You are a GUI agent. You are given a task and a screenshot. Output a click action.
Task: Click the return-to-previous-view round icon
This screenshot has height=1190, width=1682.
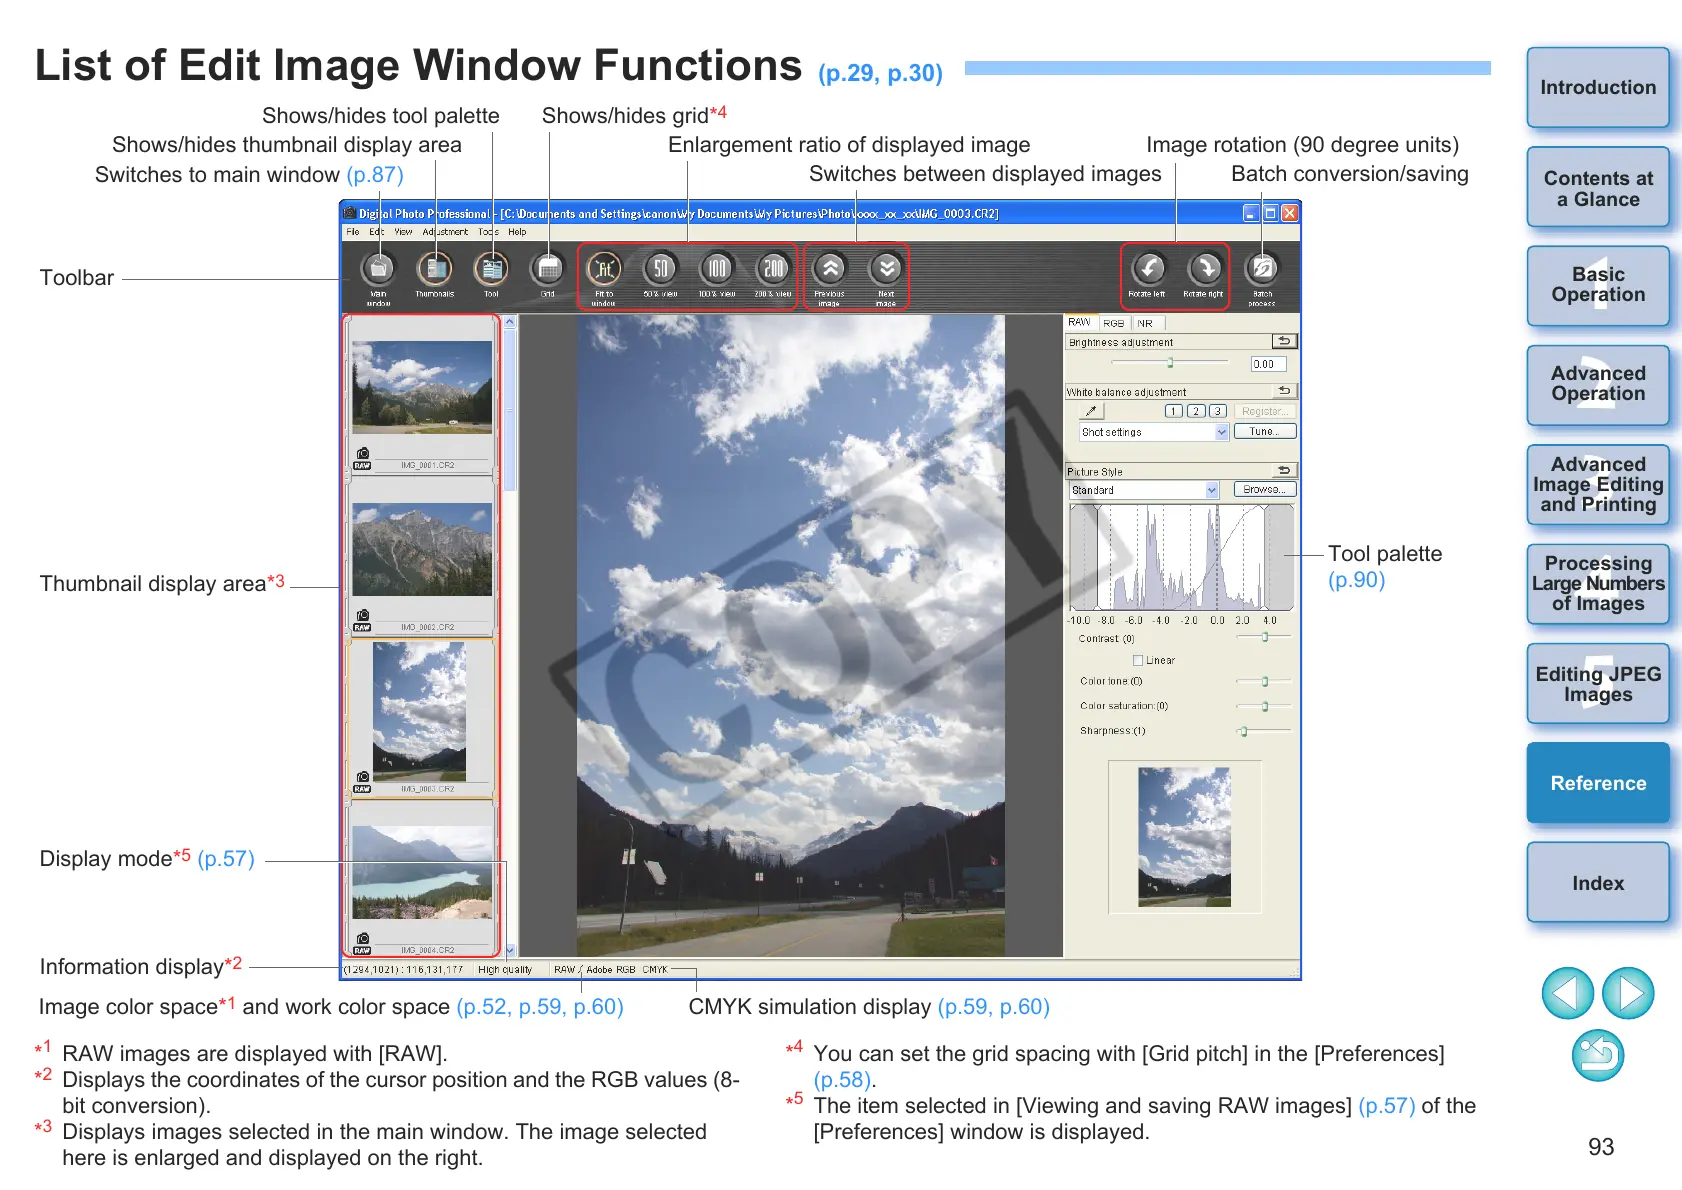1598,1055
